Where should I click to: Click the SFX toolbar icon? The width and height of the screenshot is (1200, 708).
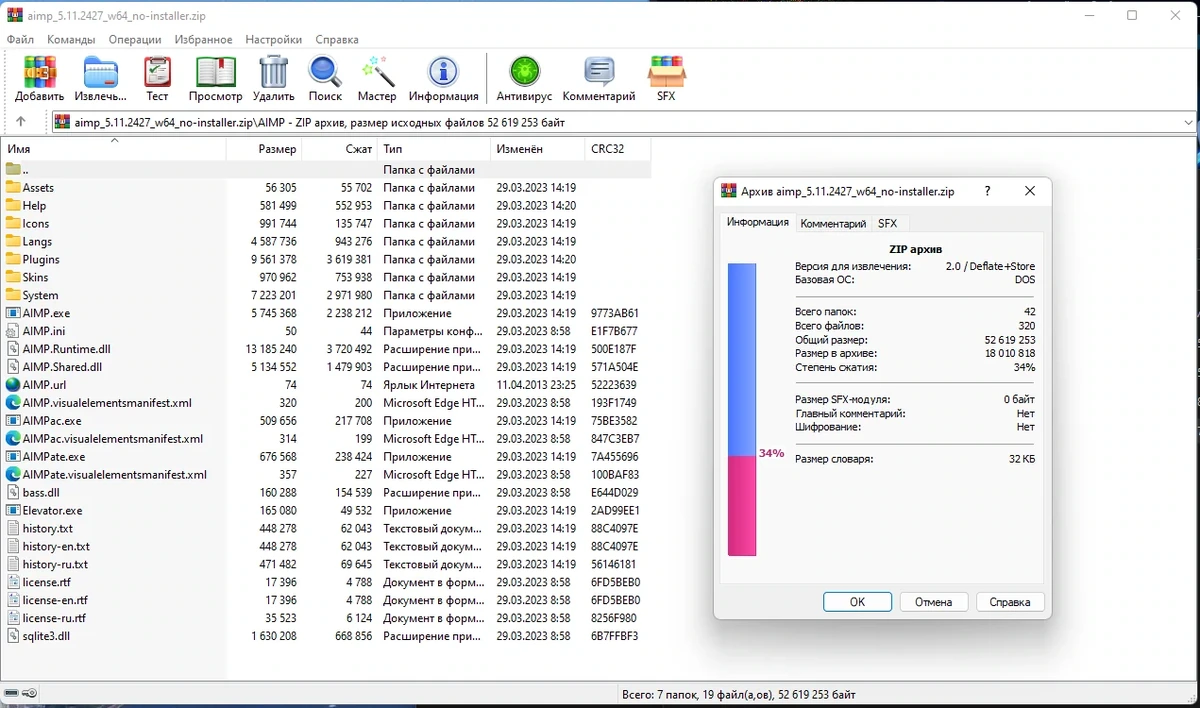click(666, 73)
